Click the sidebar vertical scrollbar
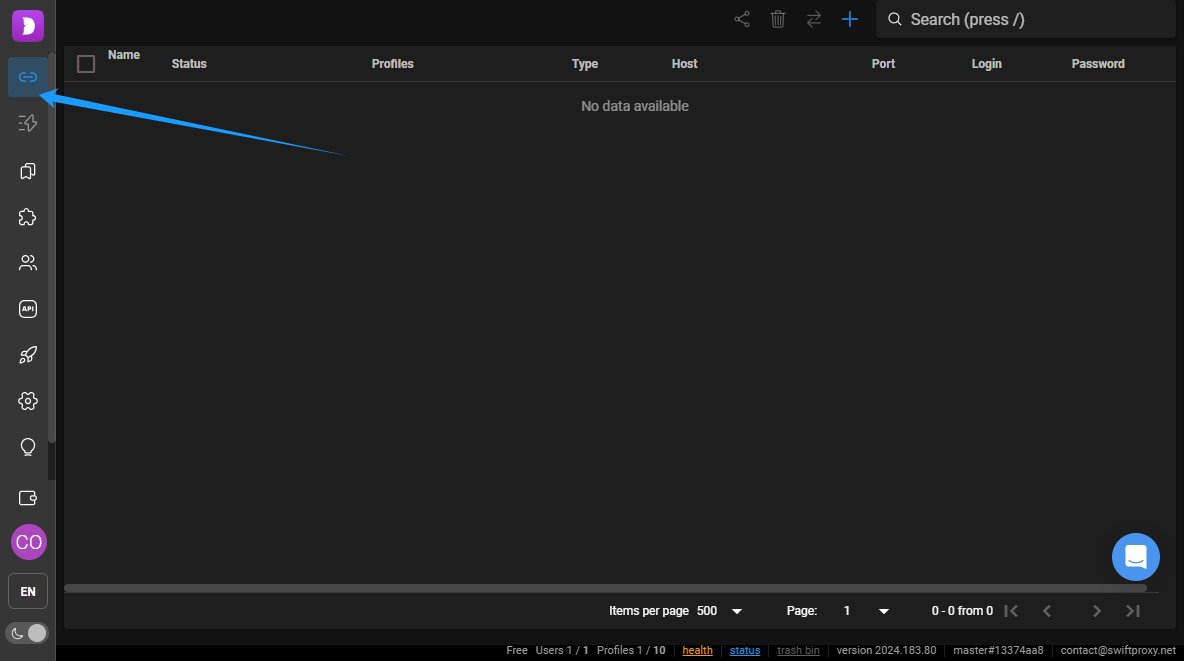Viewport: 1184px width, 661px height. [51, 249]
